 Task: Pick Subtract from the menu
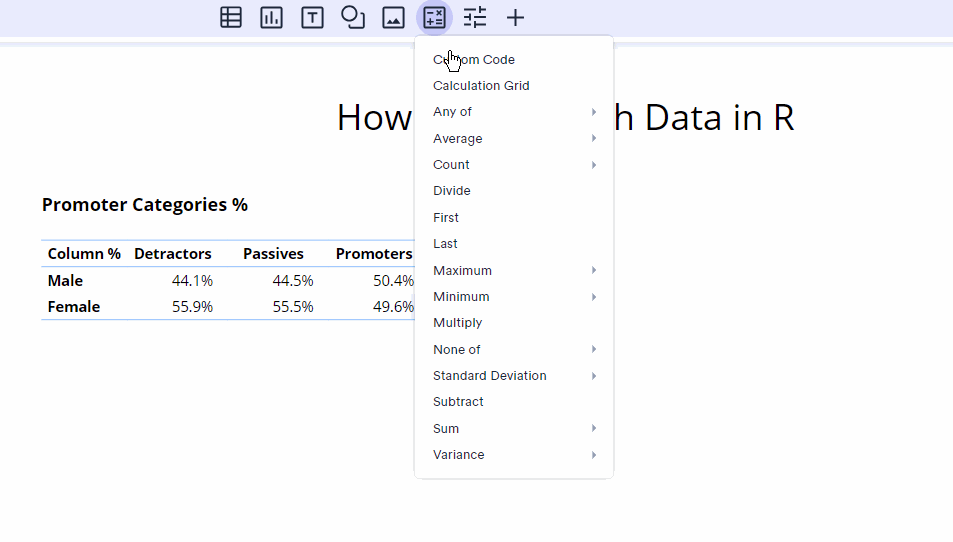tap(458, 402)
